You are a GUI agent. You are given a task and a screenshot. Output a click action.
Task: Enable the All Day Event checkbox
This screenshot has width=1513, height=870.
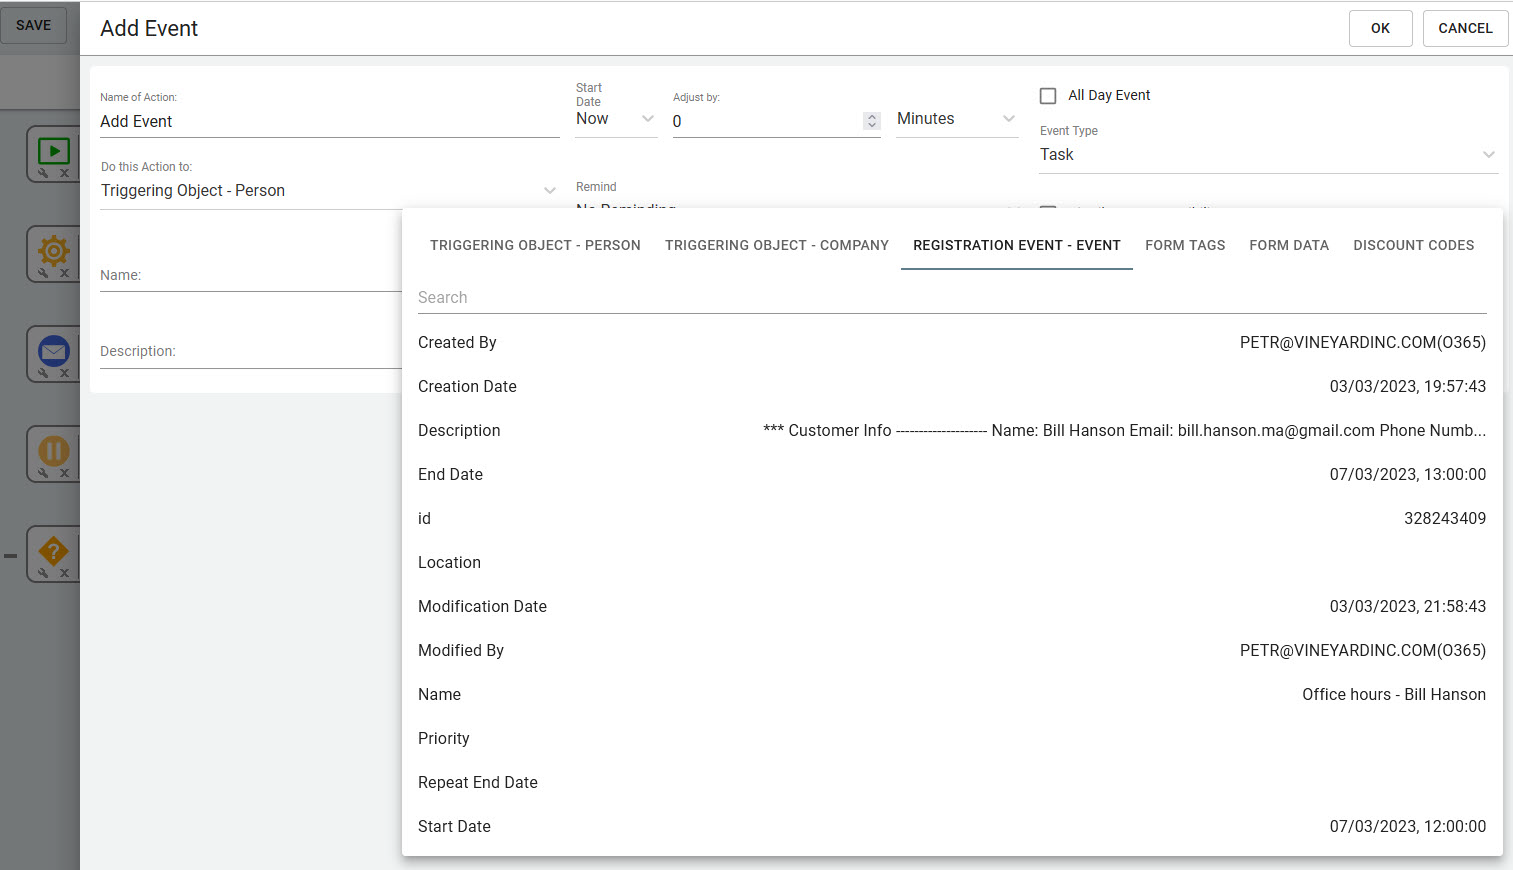tap(1048, 96)
